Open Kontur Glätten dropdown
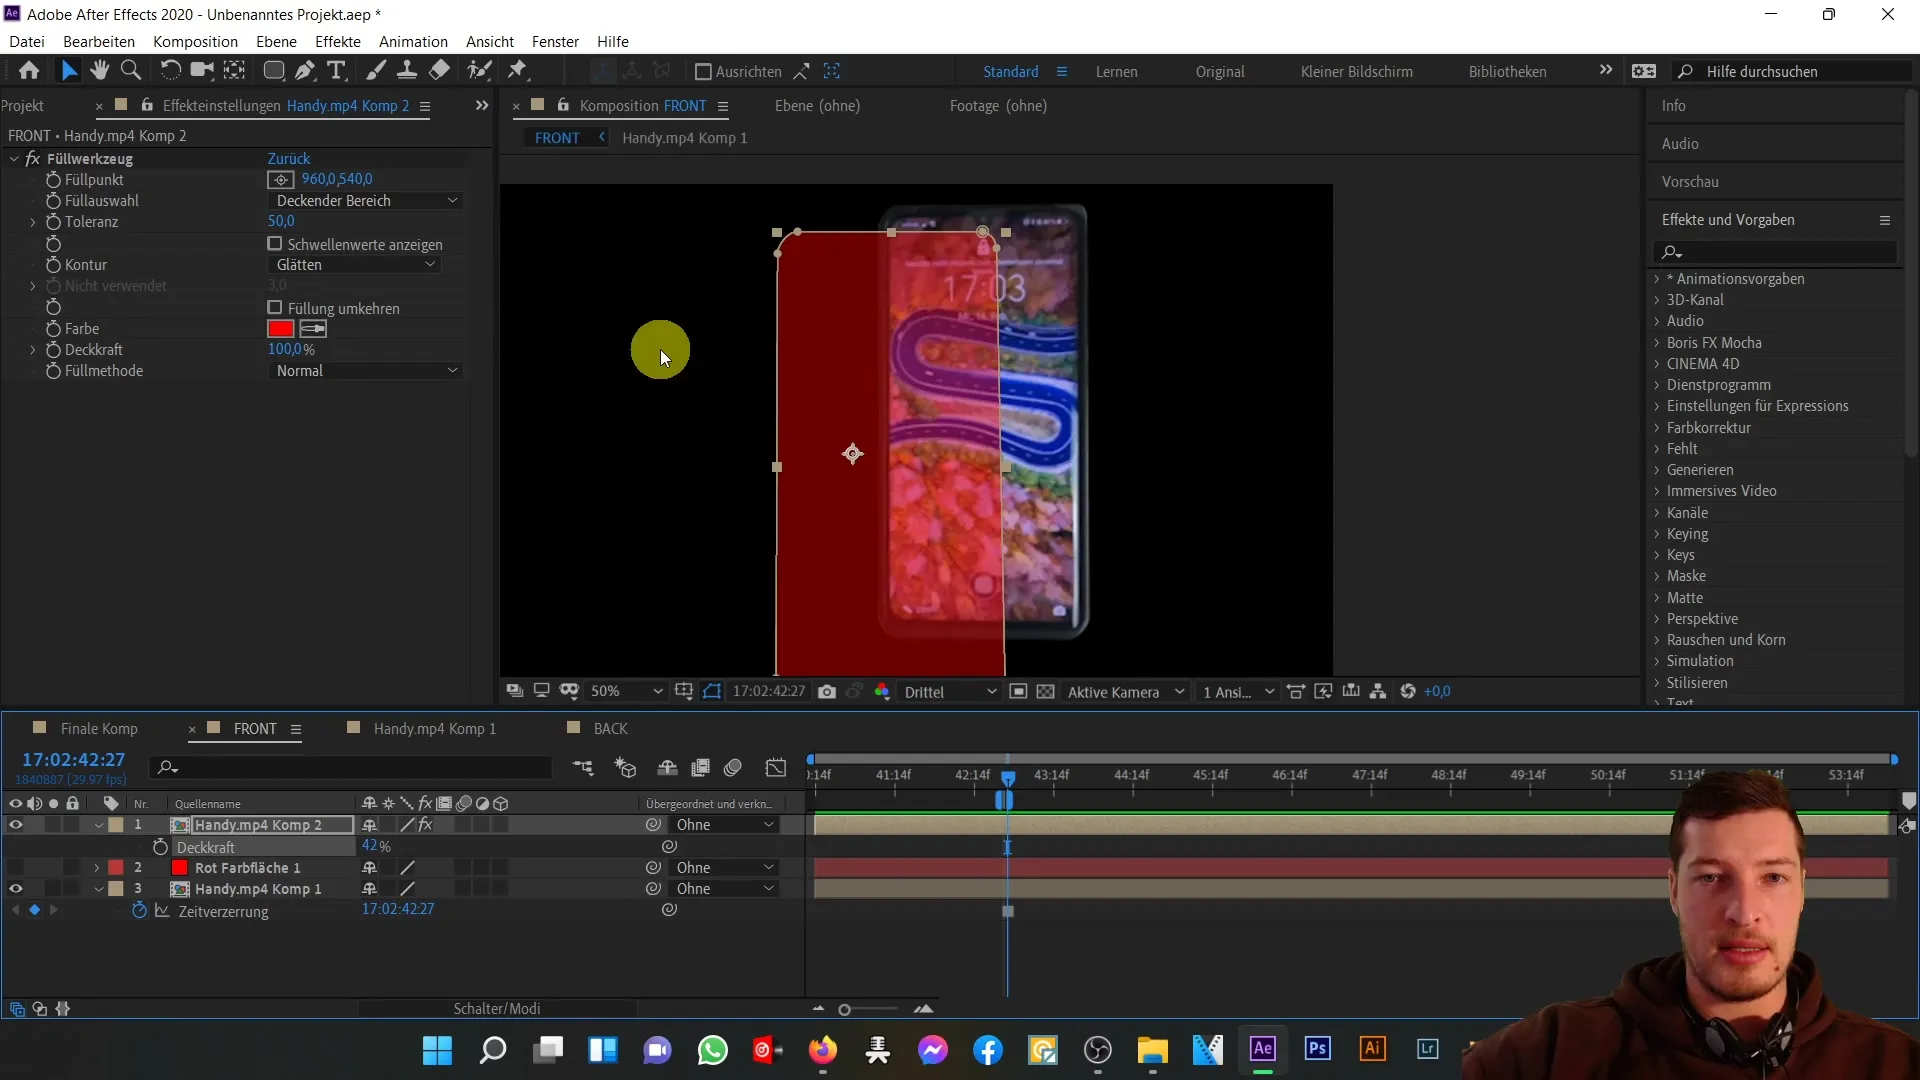The width and height of the screenshot is (1920, 1080). (x=355, y=265)
